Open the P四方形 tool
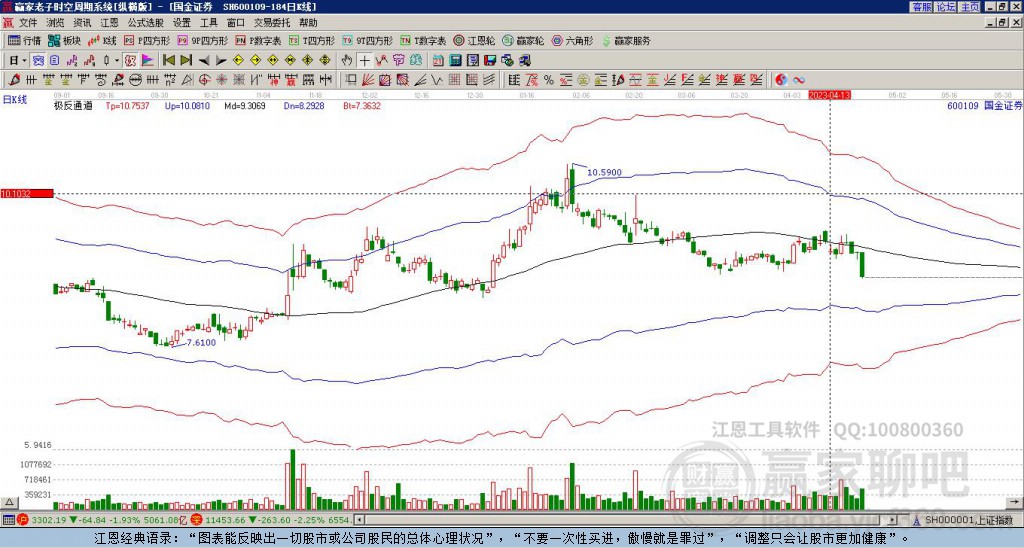This screenshot has width=1024, height=548. [147, 40]
